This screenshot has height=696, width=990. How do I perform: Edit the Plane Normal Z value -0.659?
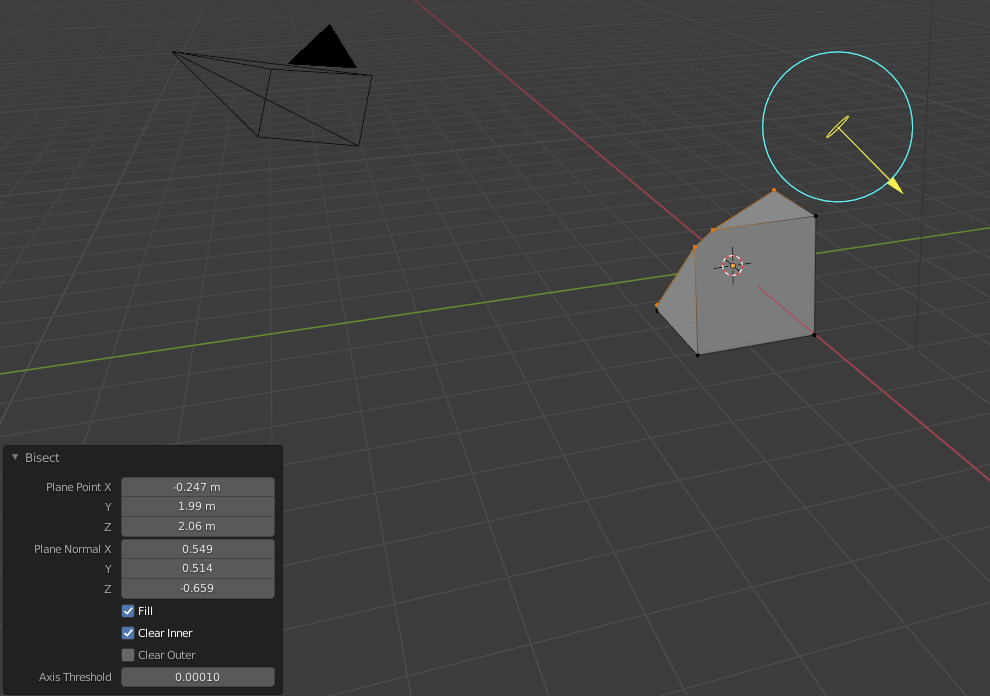point(198,588)
